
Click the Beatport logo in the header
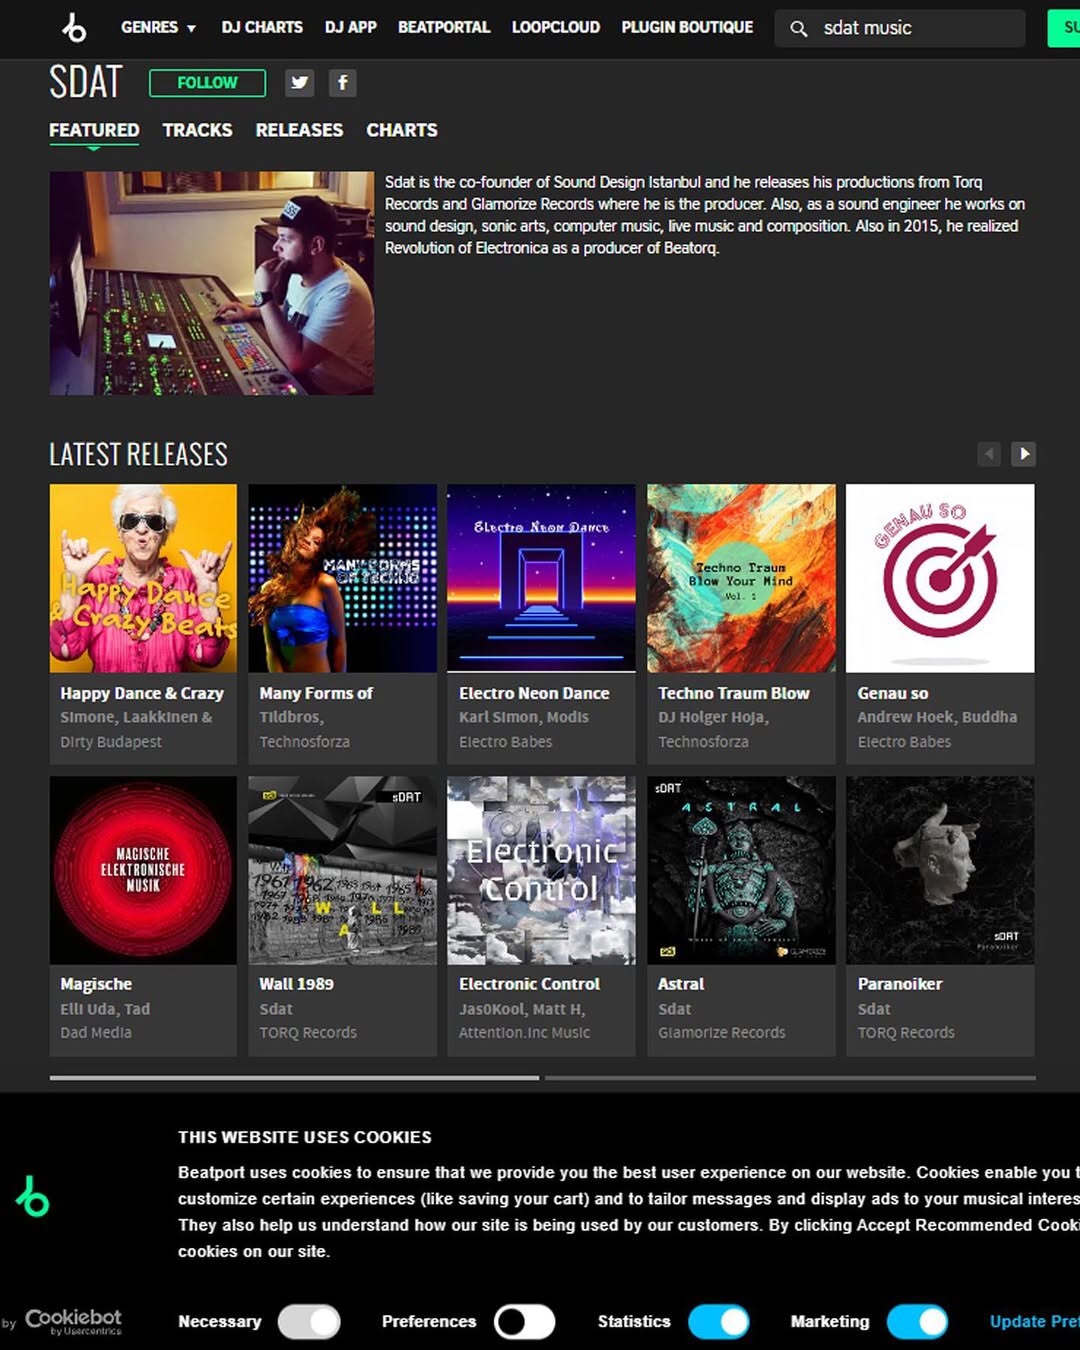tap(74, 28)
